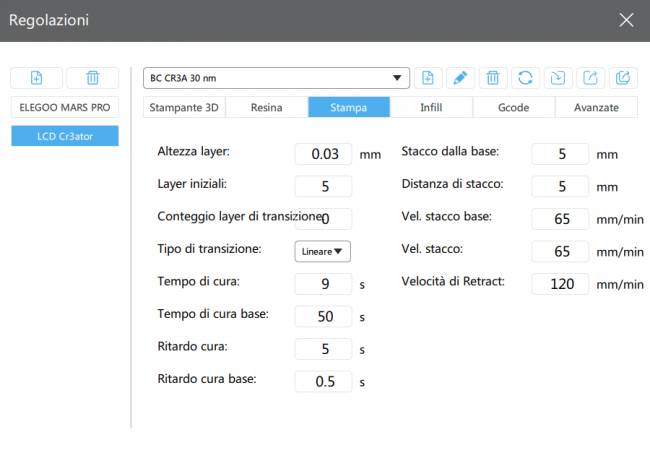The image size is (650, 453).
Task: Click the circular arrows reset profile icon
Action: [525, 78]
